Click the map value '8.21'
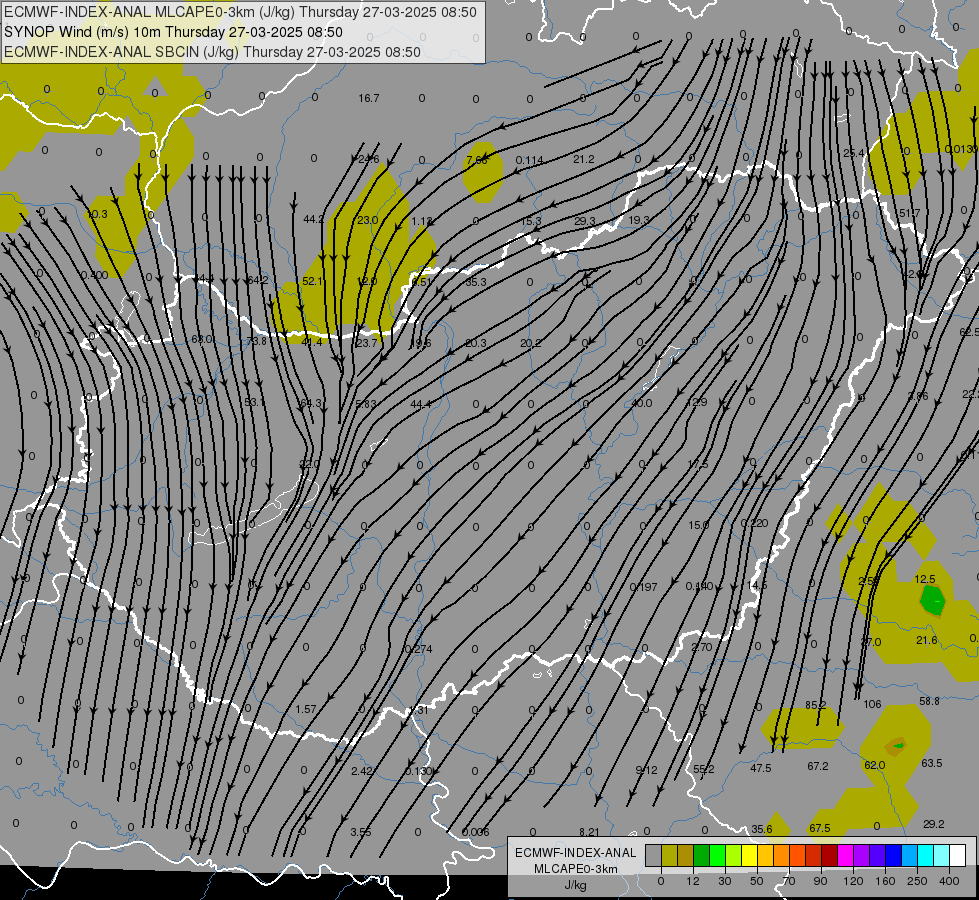This screenshot has height=900, width=979. point(589,832)
